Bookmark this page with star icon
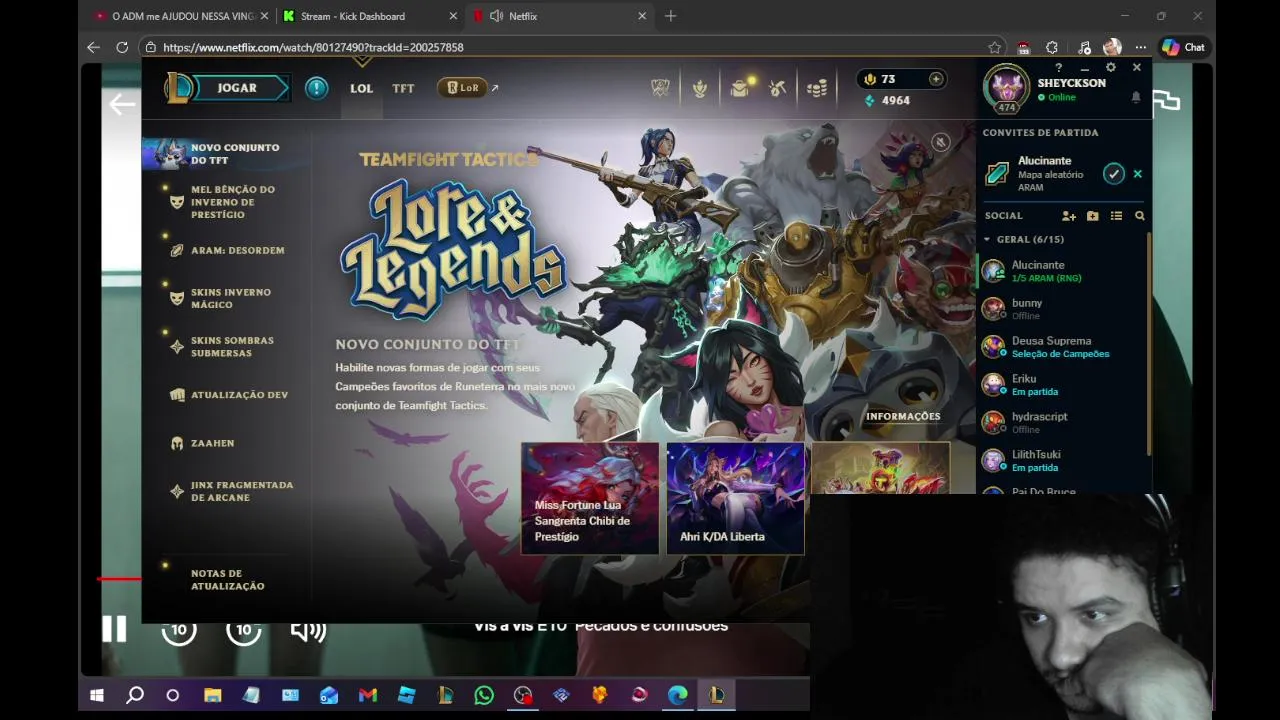 (x=994, y=47)
